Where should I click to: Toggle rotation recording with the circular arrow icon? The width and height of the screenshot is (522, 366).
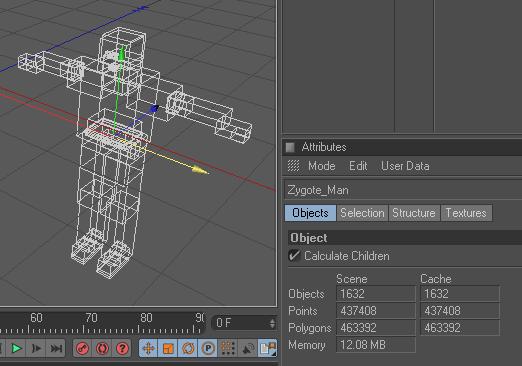click(188, 348)
